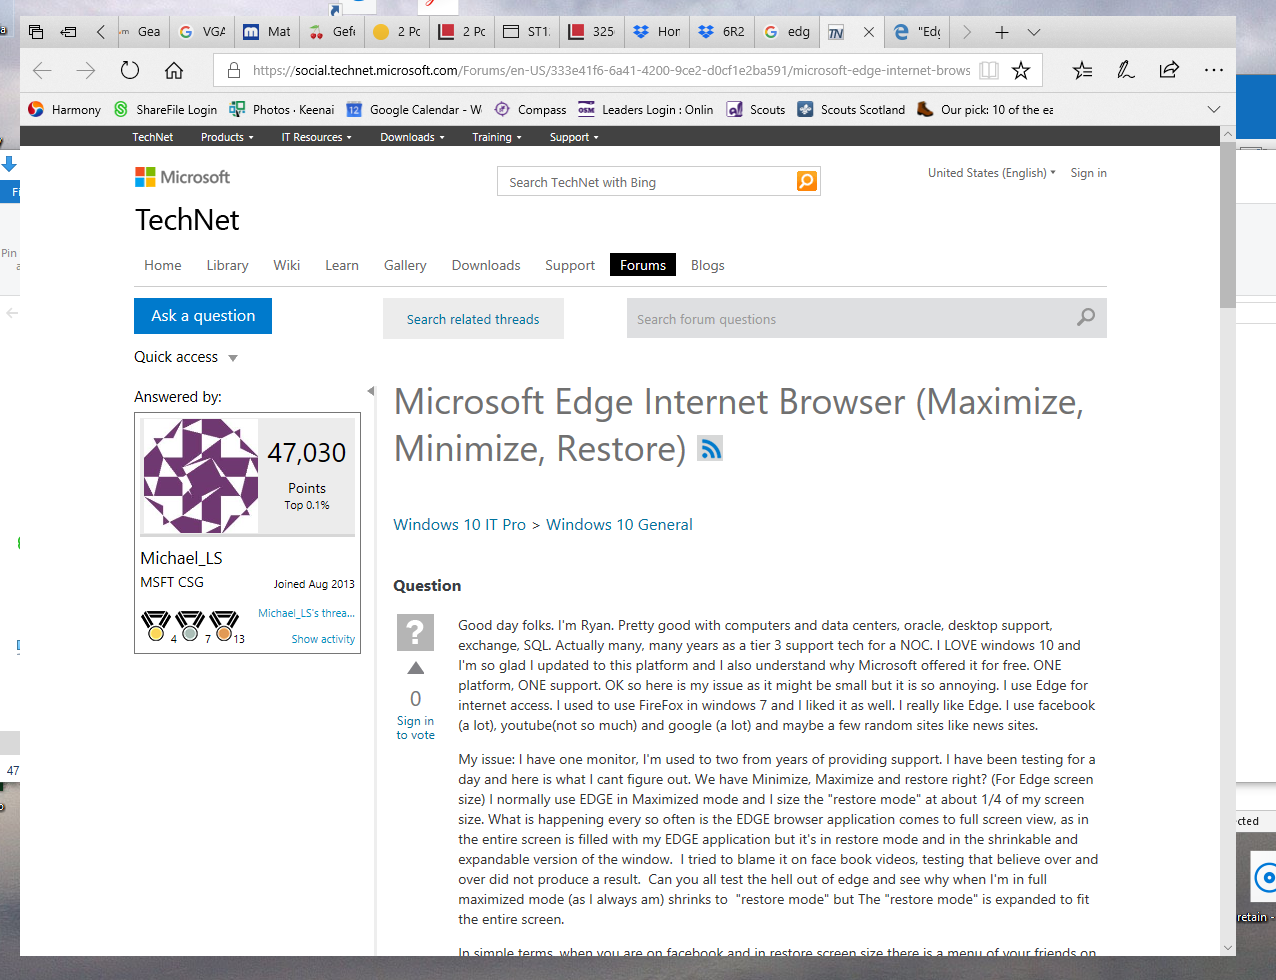The width and height of the screenshot is (1276, 980).
Task: Close the active TechNet tab
Action: 869,32
